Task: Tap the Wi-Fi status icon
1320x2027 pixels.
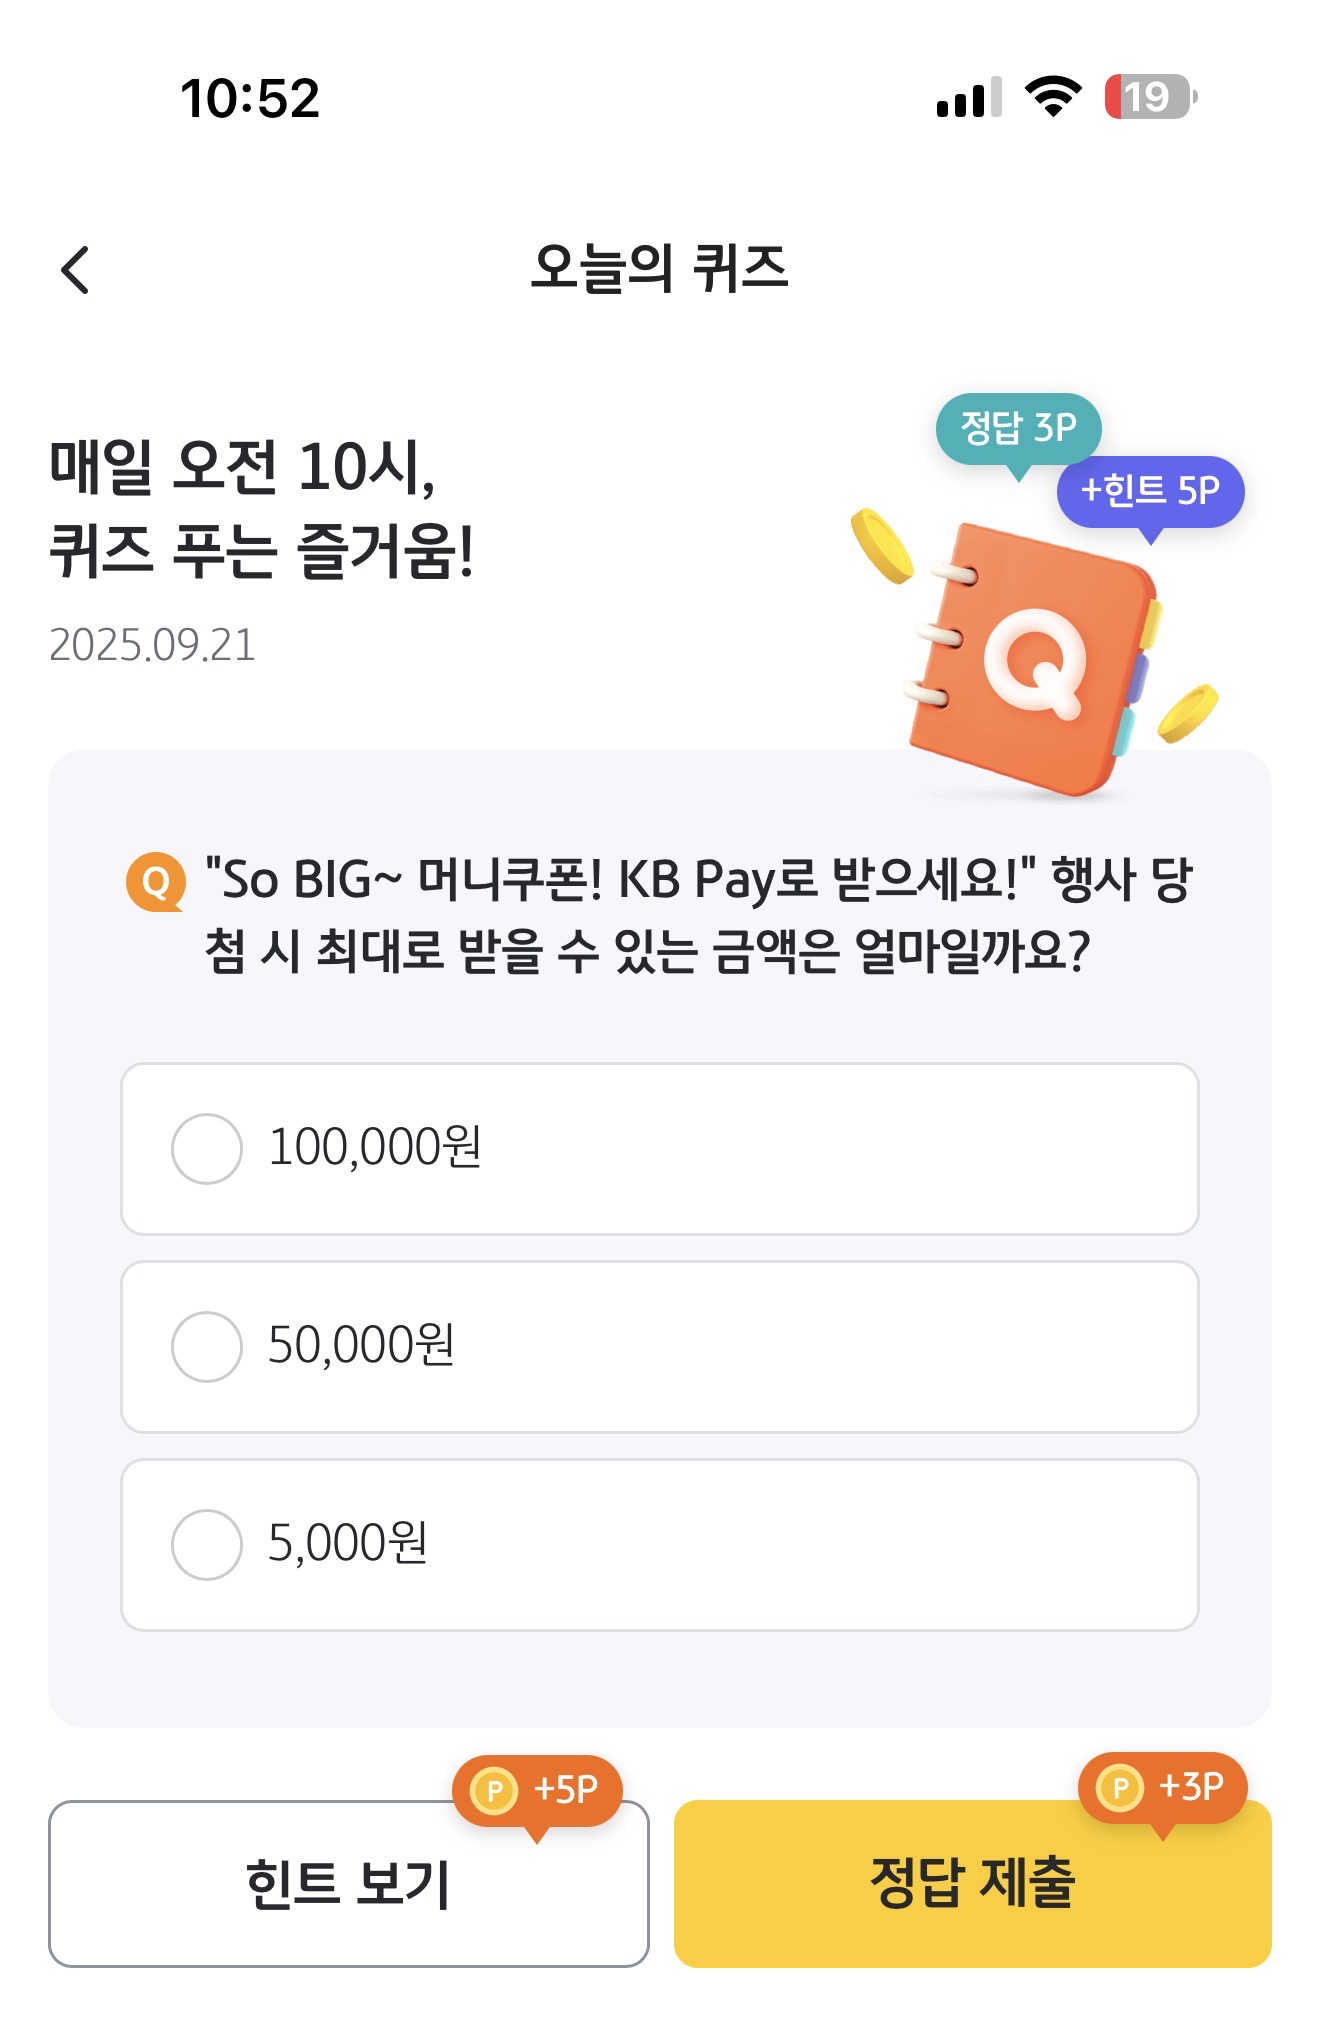Action: click(1053, 97)
